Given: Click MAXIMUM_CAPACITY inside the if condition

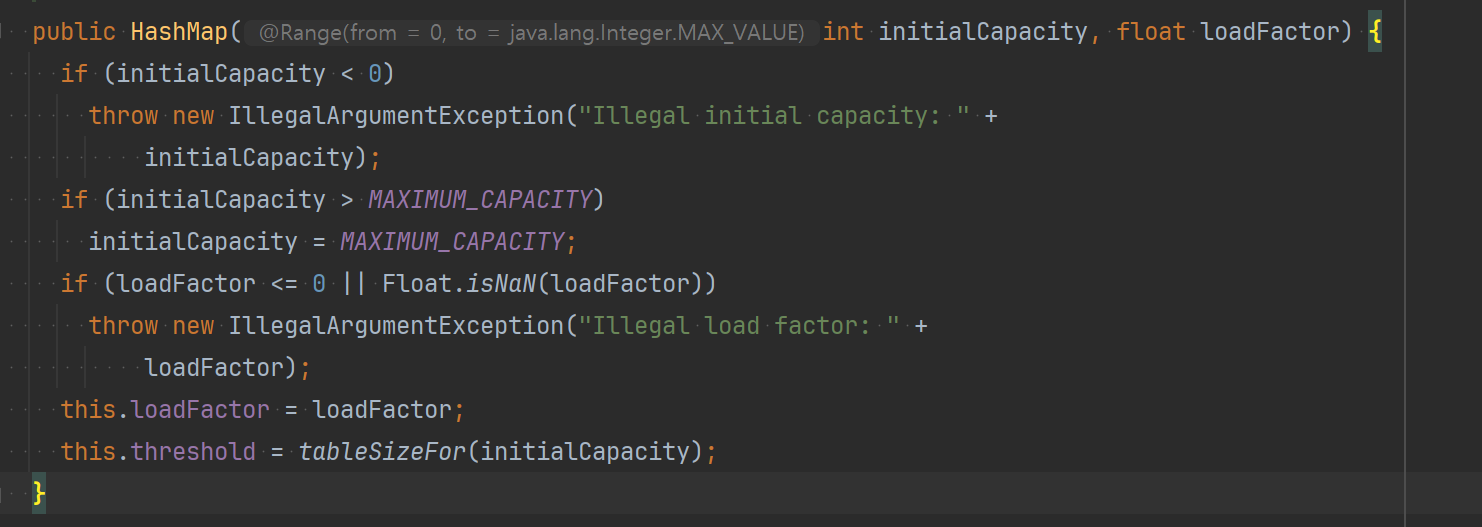Looking at the screenshot, I should point(480,200).
